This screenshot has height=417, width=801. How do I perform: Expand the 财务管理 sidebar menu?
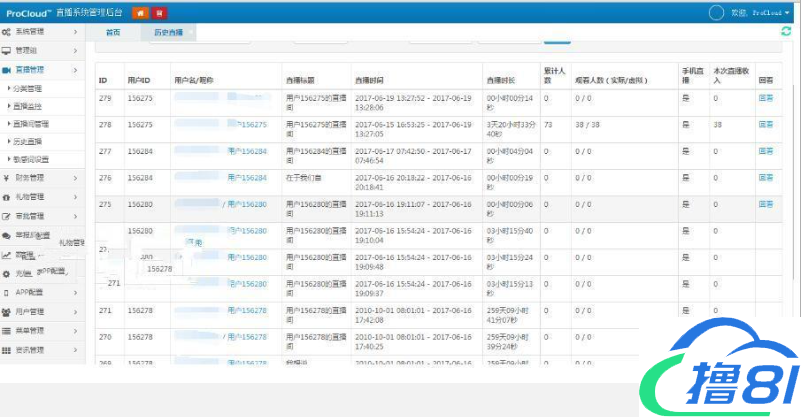(x=40, y=178)
